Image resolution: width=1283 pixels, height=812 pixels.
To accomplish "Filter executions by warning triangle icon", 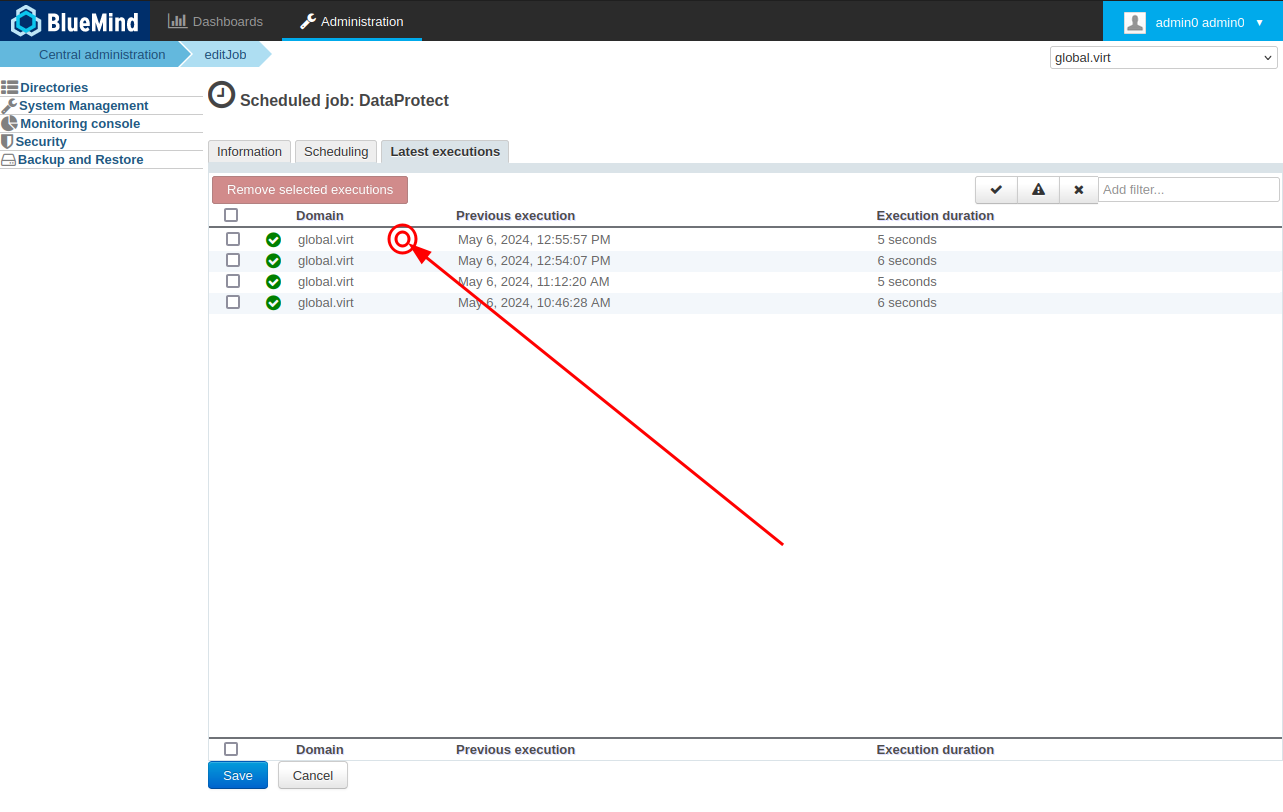I will pos(1038,190).
